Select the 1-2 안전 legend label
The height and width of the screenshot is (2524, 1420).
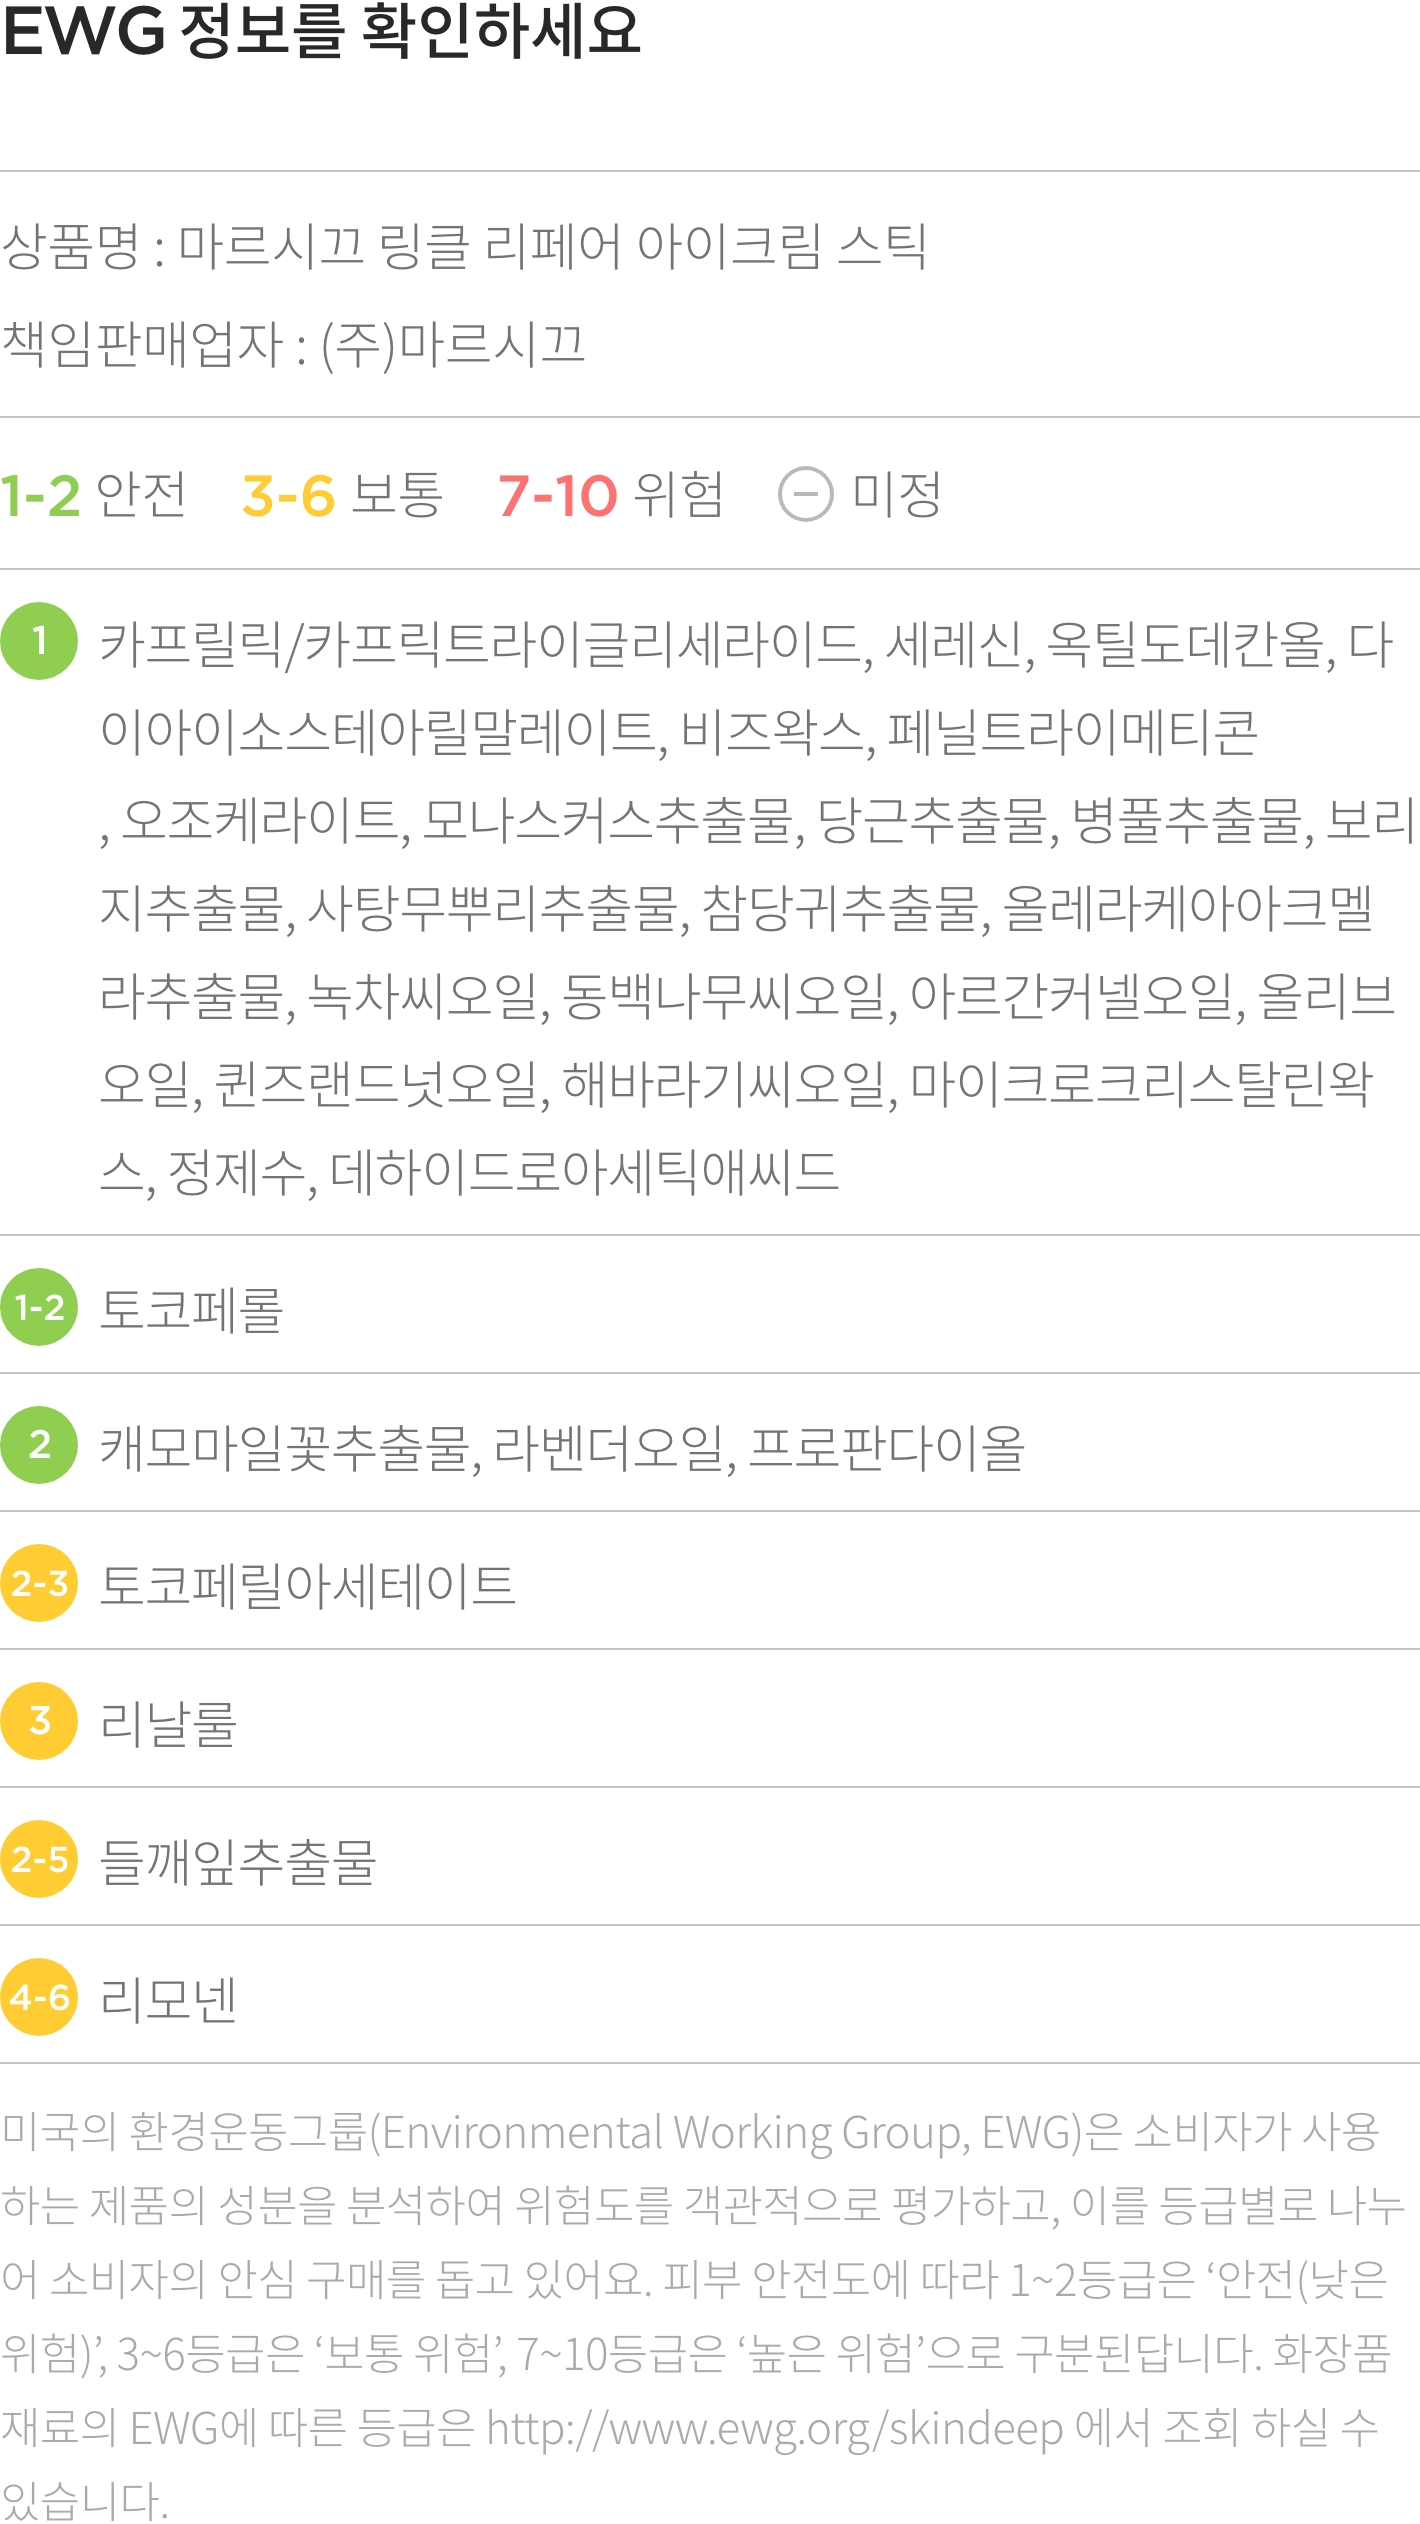pyautogui.click(x=93, y=495)
